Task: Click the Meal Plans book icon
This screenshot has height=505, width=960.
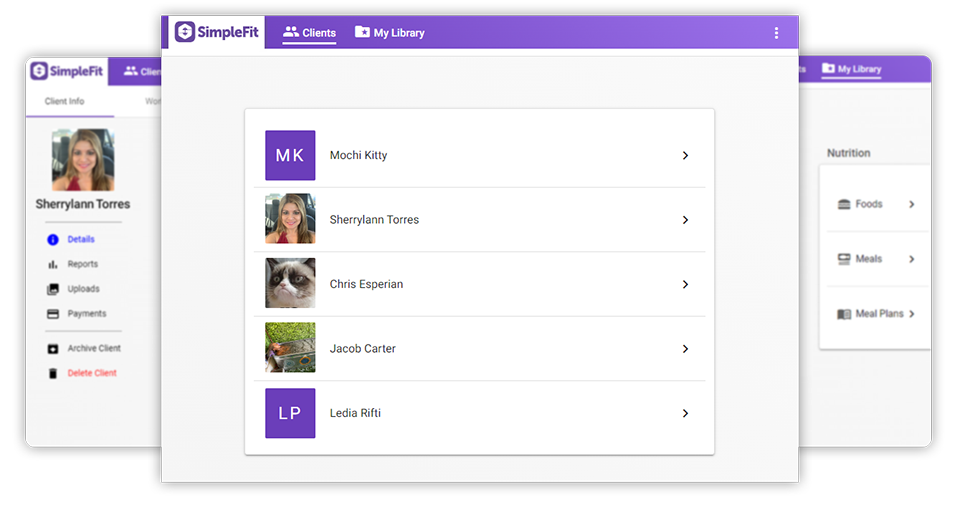Action: point(844,314)
